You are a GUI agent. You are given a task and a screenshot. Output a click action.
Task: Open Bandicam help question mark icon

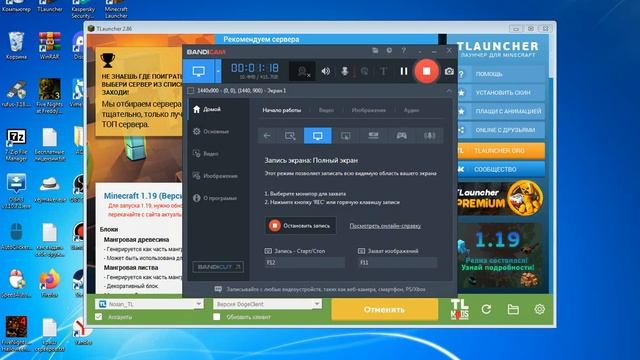404,51
